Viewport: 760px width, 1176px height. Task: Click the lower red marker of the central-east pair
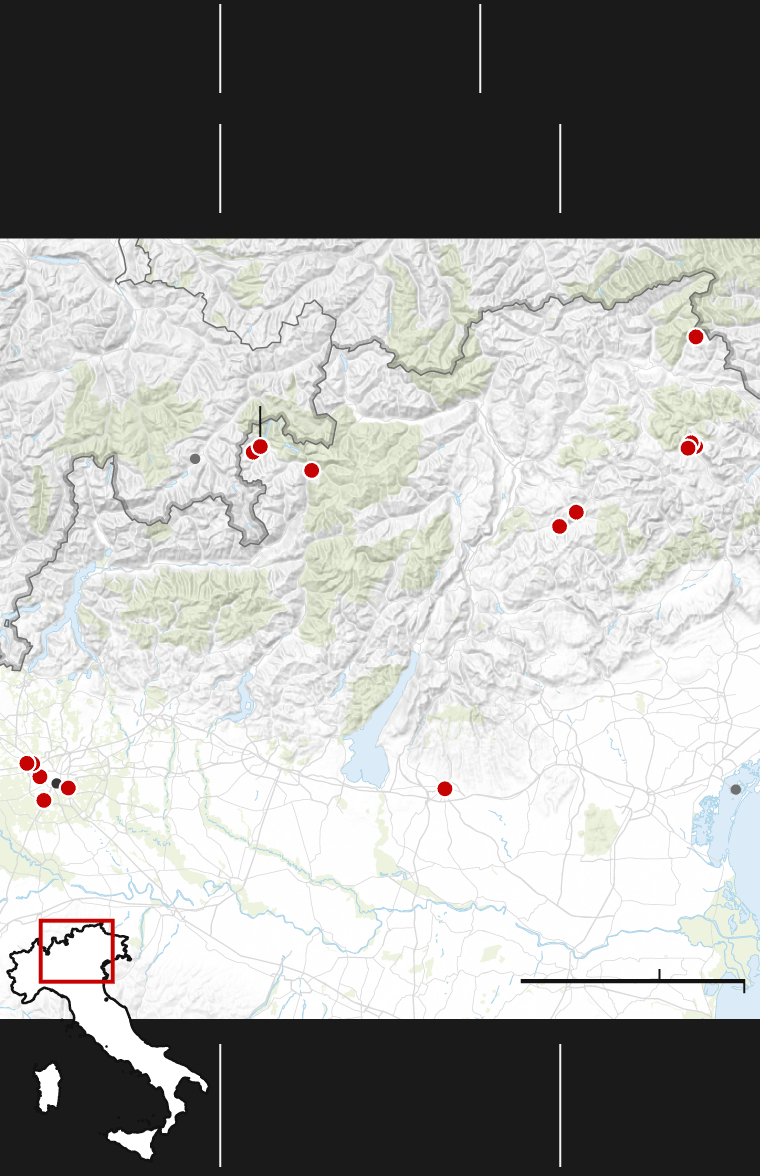pos(559,526)
